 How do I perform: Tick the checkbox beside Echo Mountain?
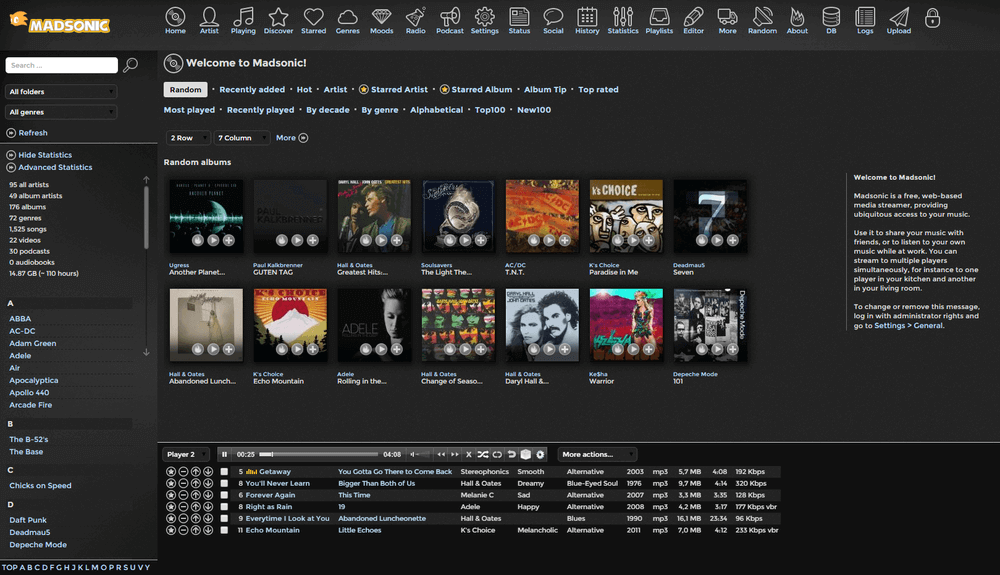coord(225,530)
